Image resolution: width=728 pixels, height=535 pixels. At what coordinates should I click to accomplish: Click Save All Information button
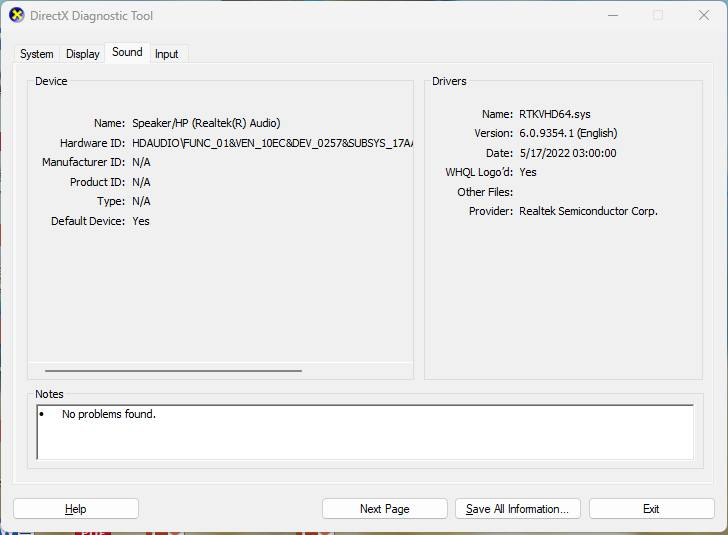click(x=517, y=509)
